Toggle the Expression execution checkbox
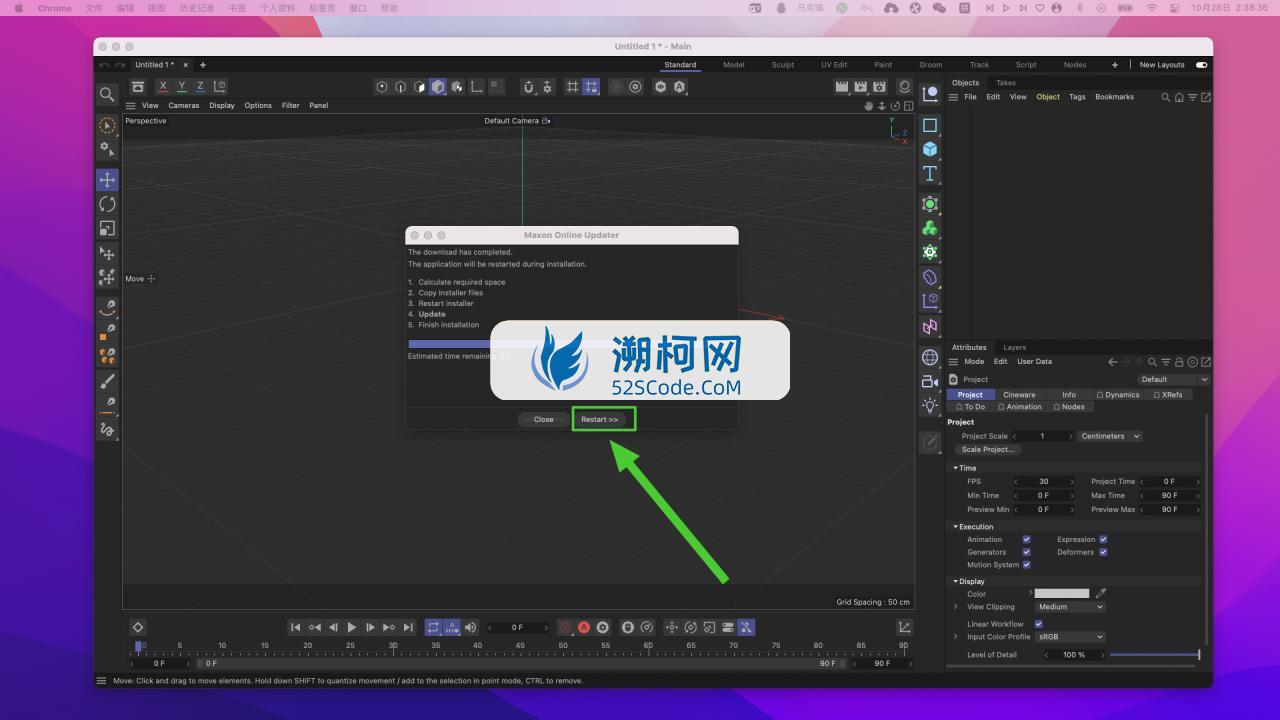This screenshot has width=1280, height=720. (1103, 539)
